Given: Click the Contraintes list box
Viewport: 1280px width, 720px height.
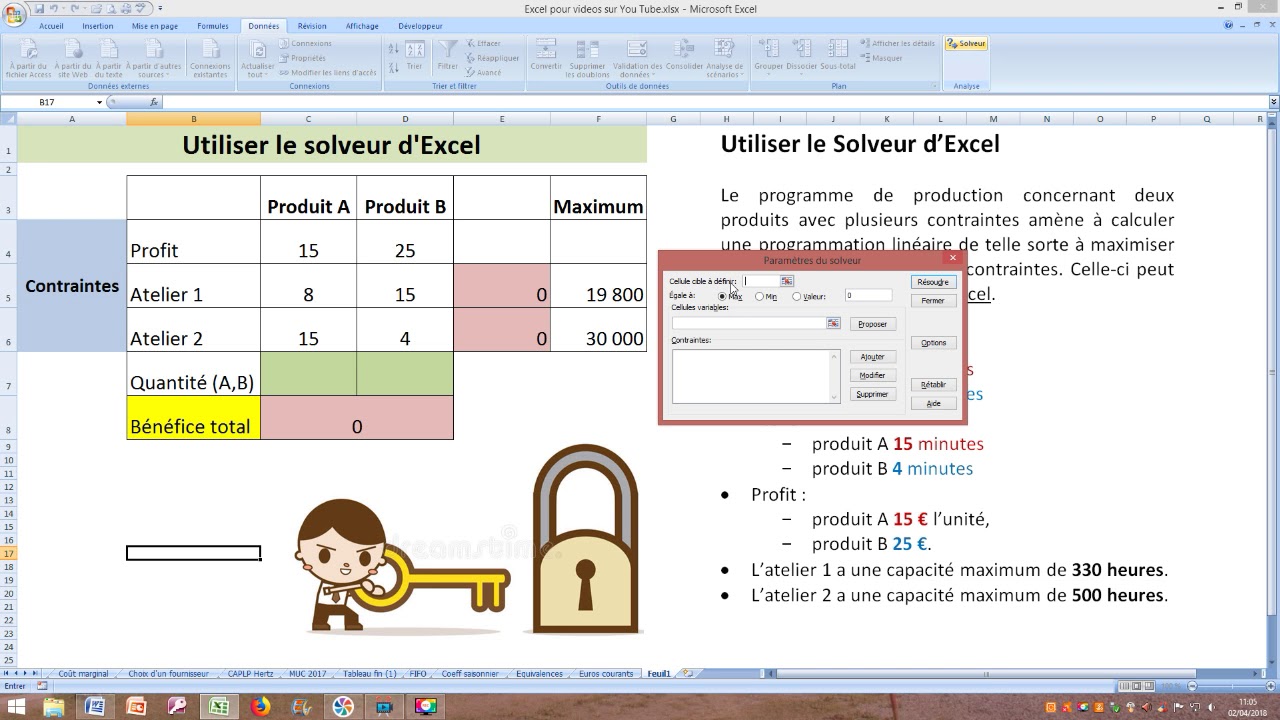Looking at the screenshot, I should coord(756,376).
